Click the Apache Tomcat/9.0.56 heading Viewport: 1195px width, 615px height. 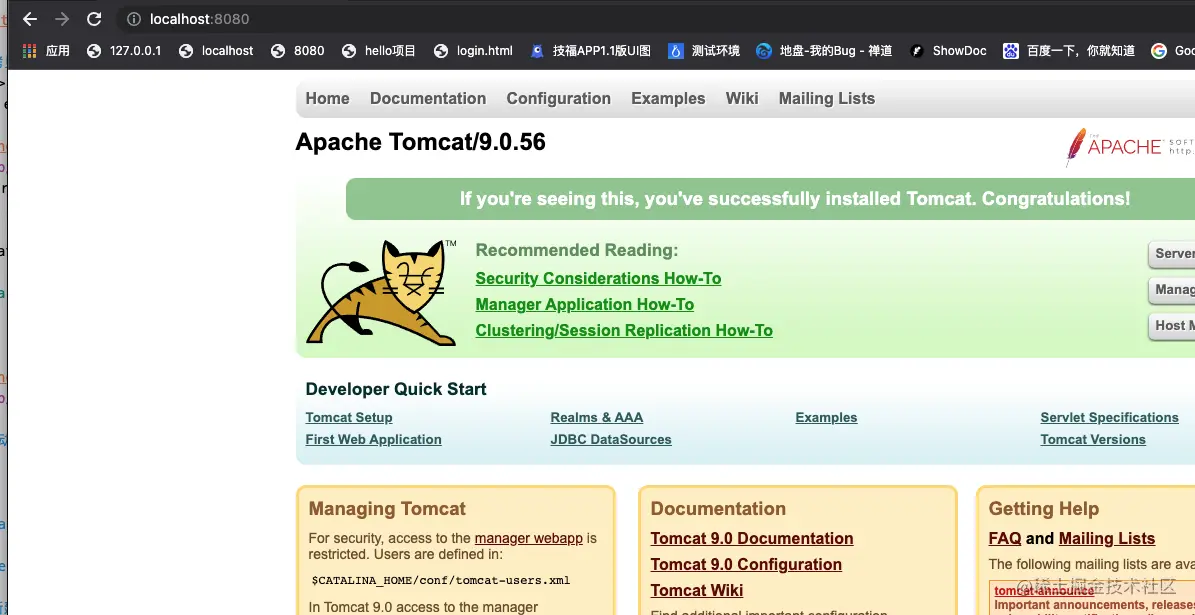[x=421, y=143]
